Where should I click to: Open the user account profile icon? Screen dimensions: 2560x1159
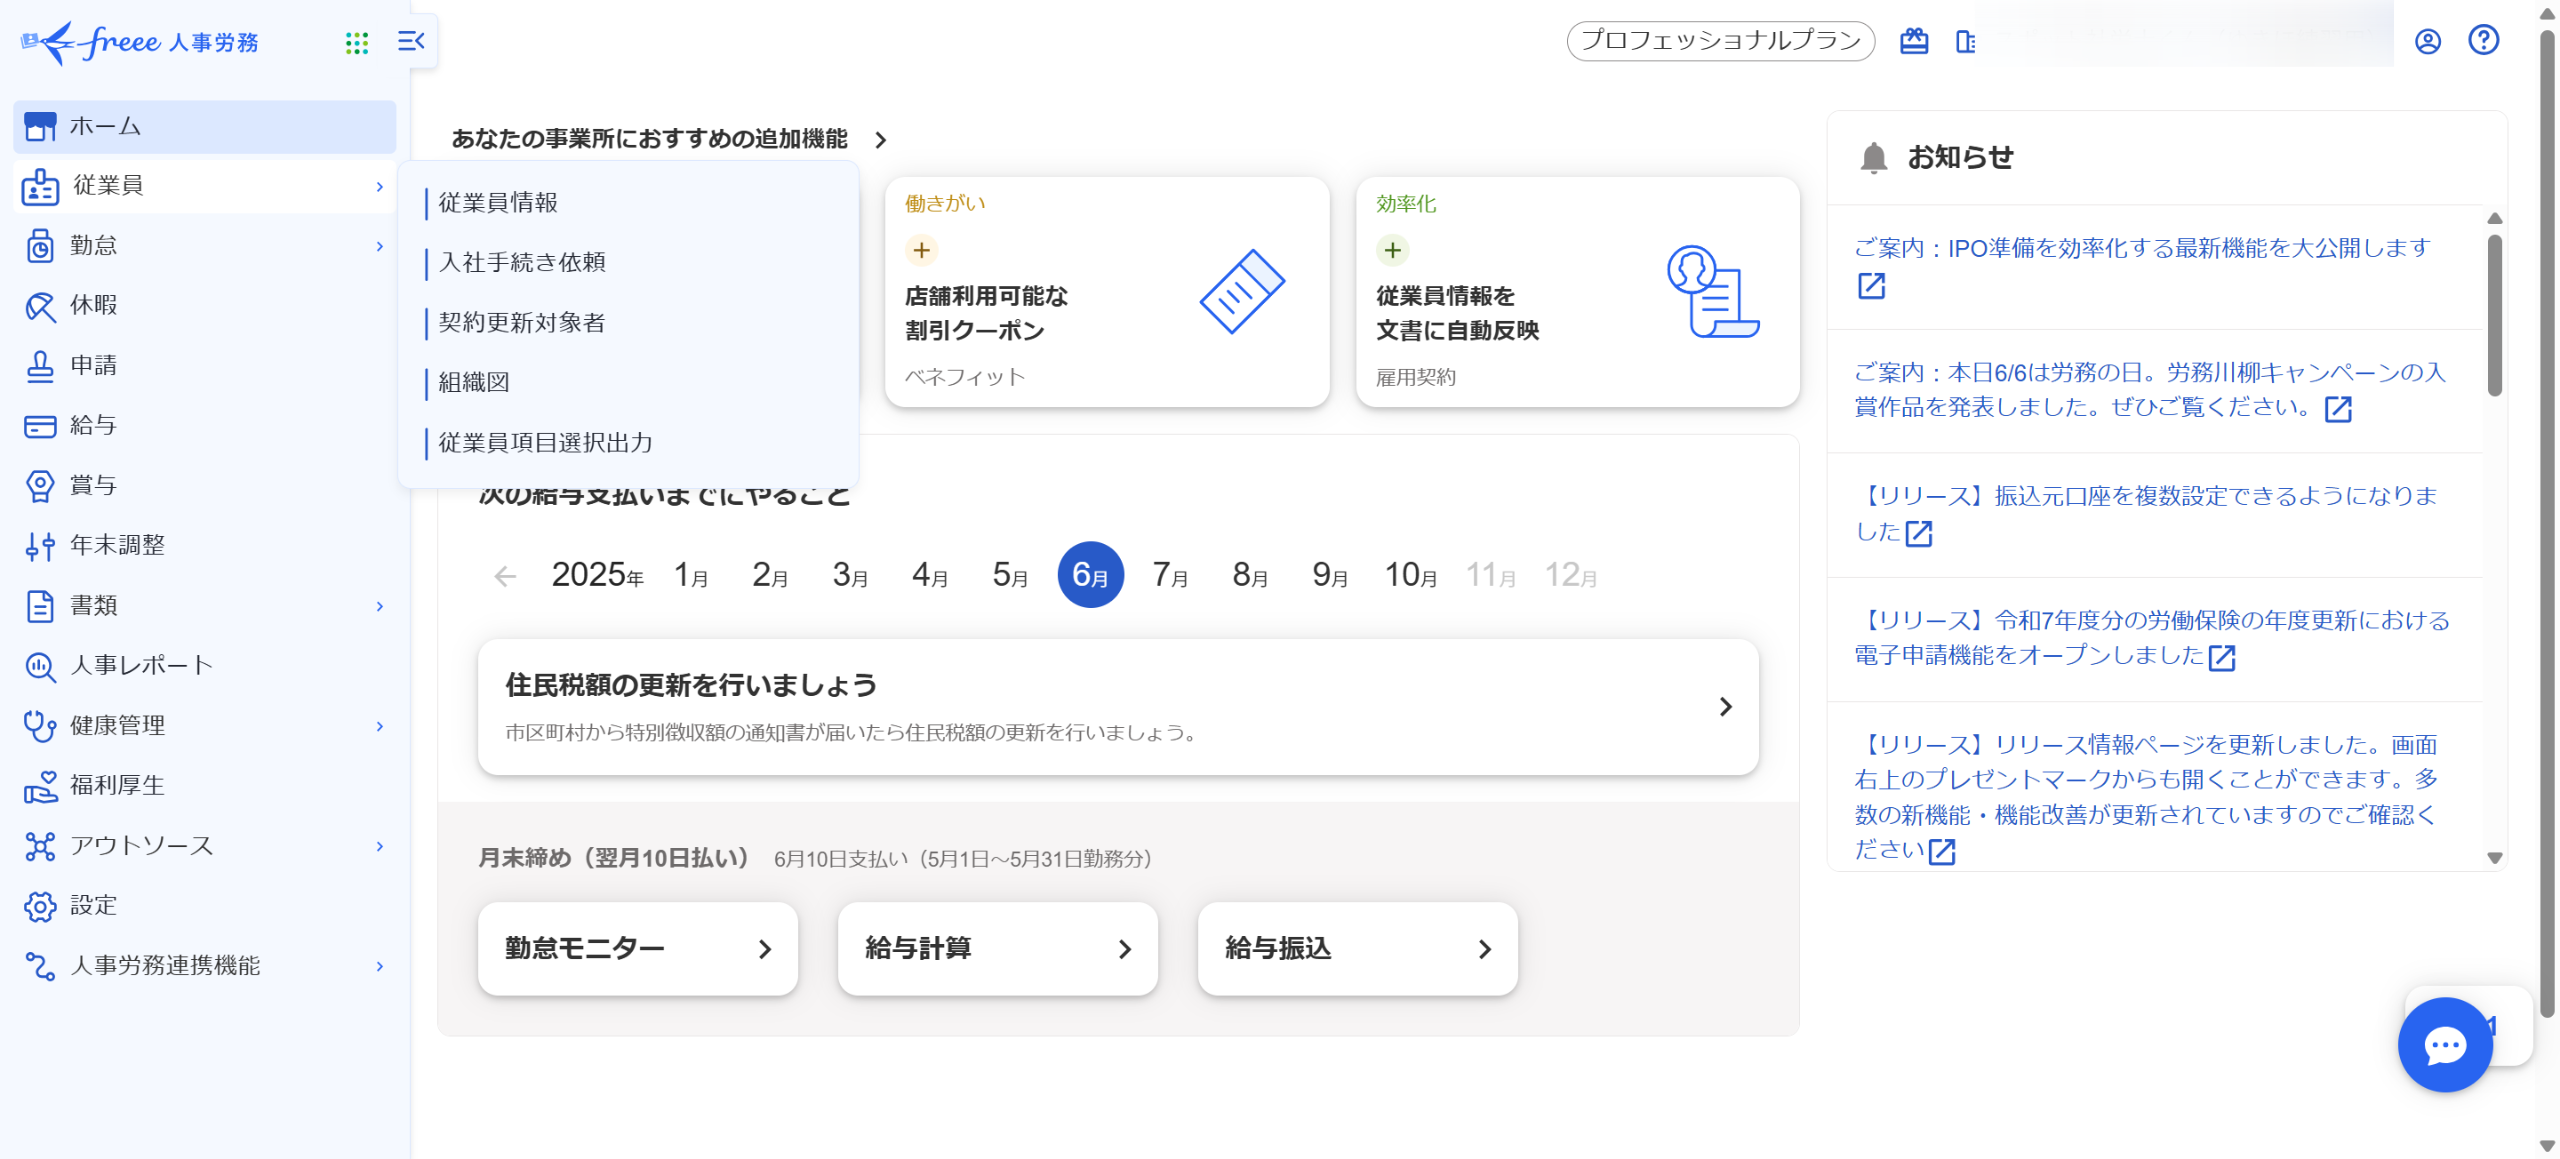coord(2428,41)
